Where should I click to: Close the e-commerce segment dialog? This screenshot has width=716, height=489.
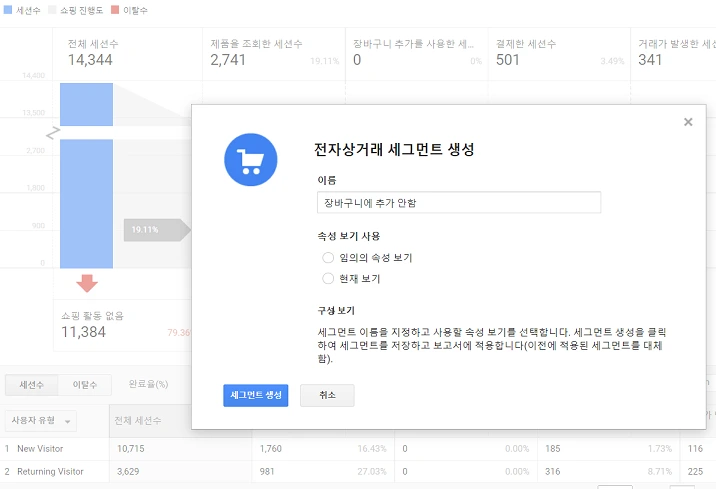click(688, 122)
